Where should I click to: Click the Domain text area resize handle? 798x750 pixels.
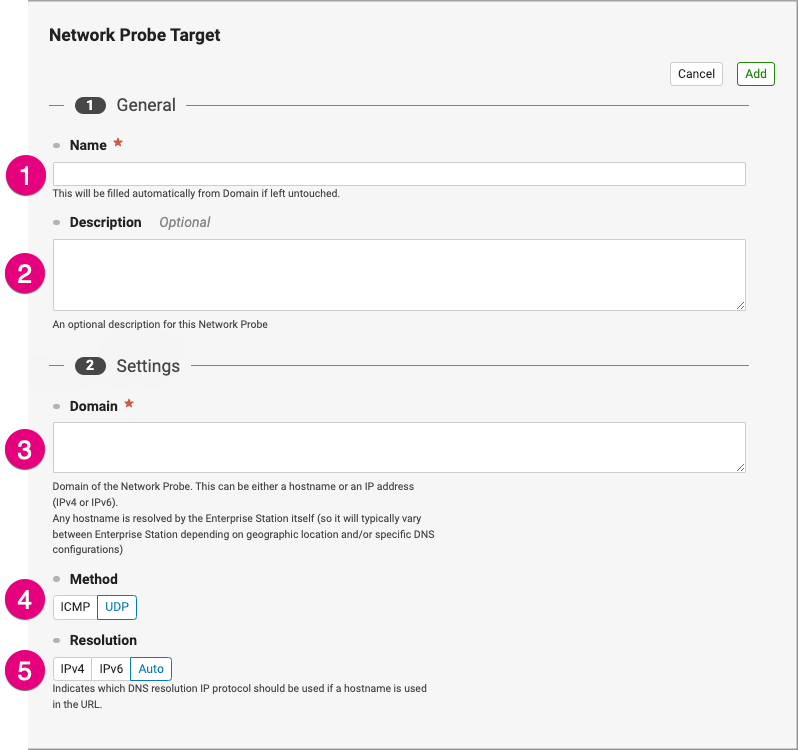click(740, 468)
